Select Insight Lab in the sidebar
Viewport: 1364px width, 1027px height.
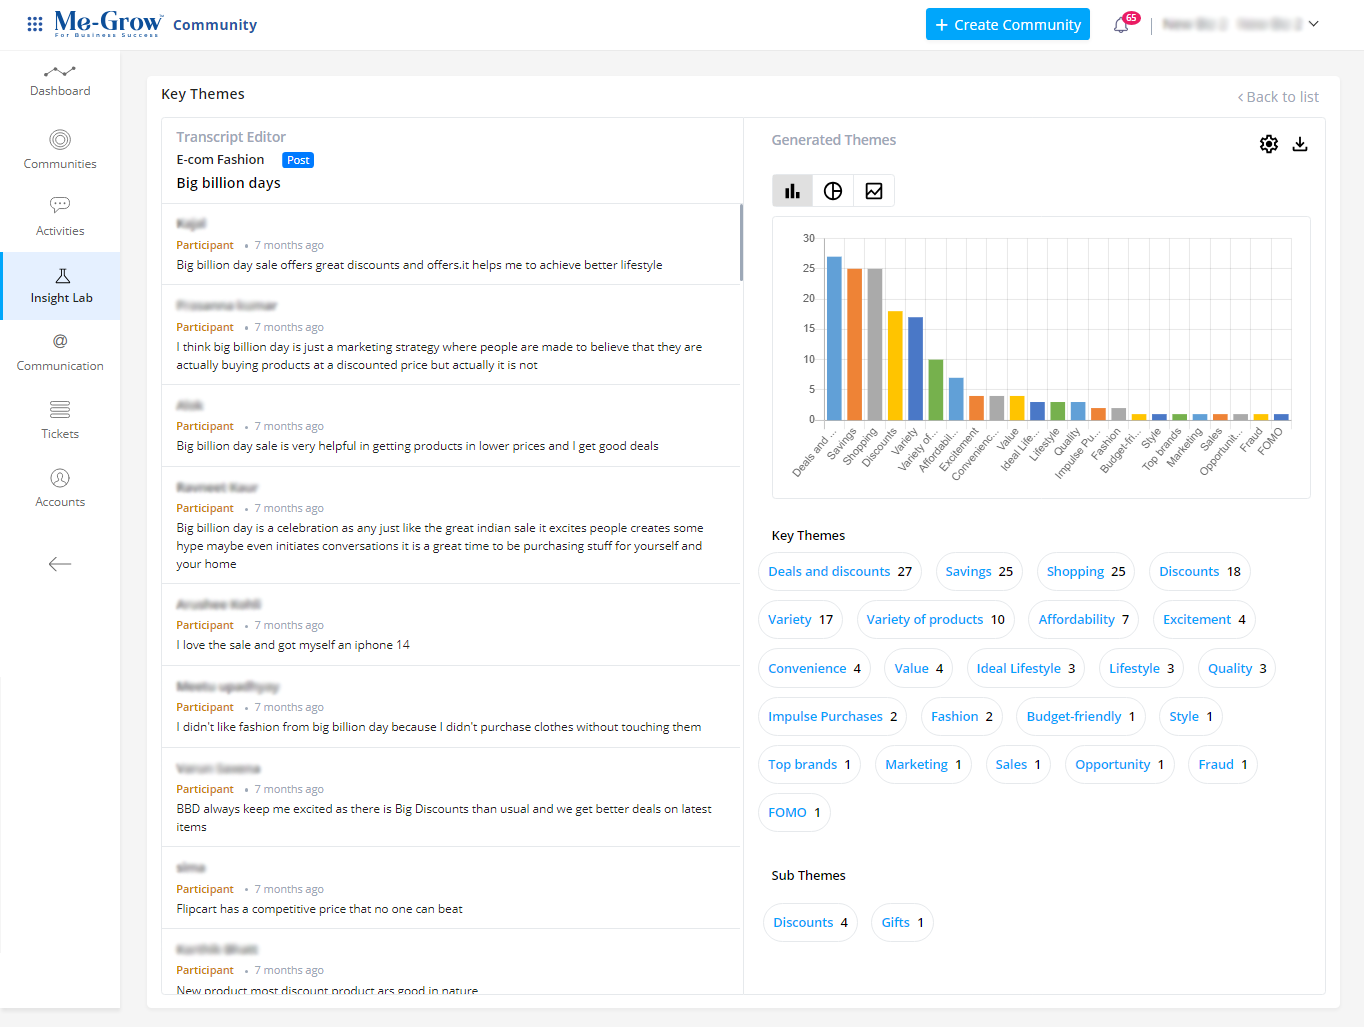pyautogui.click(x=60, y=285)
